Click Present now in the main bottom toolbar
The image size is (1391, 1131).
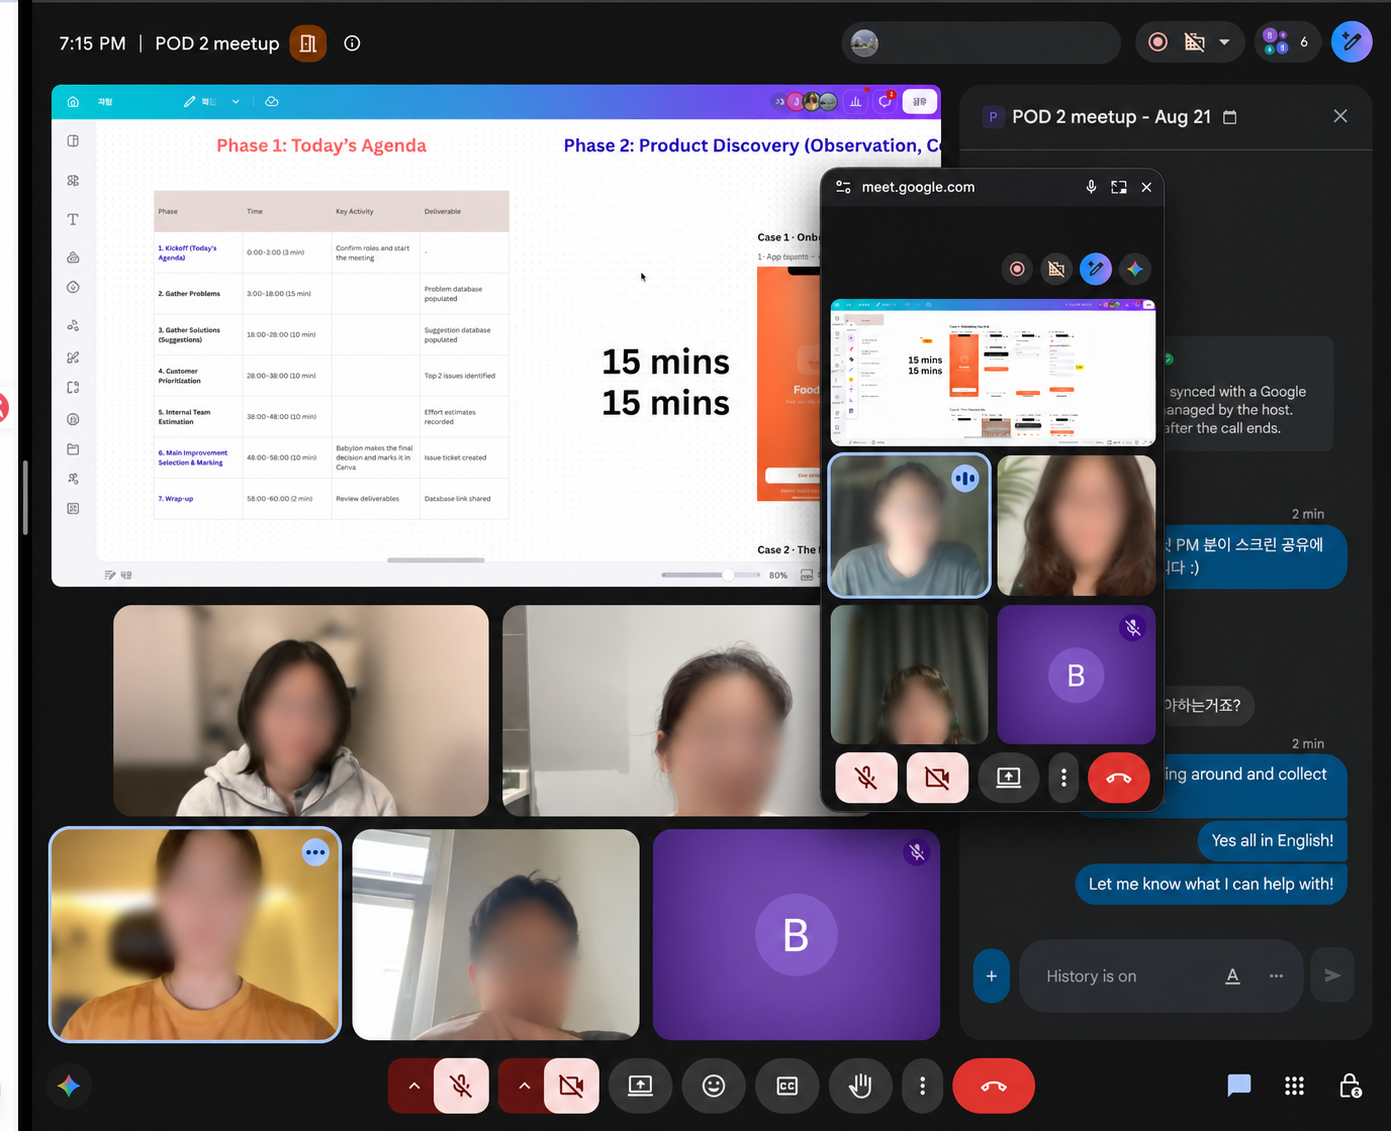640,1086
